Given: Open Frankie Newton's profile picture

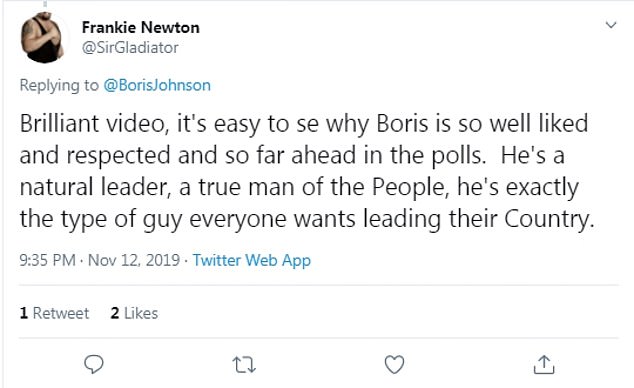Looking at the screenshot, I should pos(42,38).
